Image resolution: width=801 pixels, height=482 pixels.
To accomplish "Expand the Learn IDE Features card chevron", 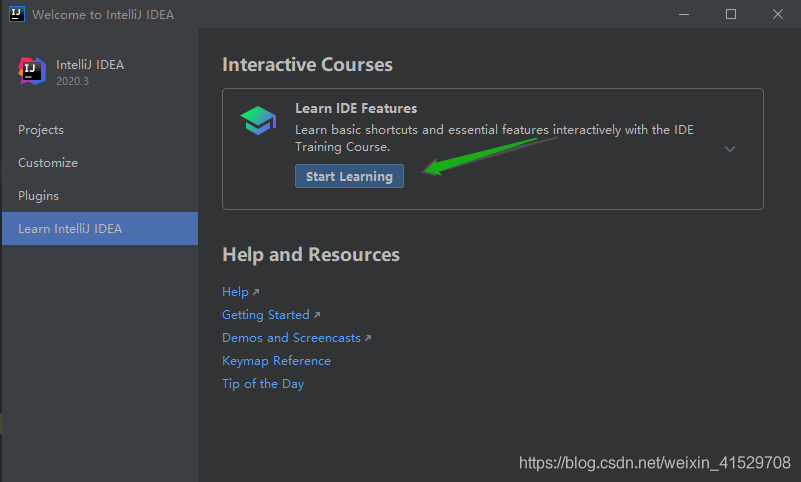I will 730,149.
